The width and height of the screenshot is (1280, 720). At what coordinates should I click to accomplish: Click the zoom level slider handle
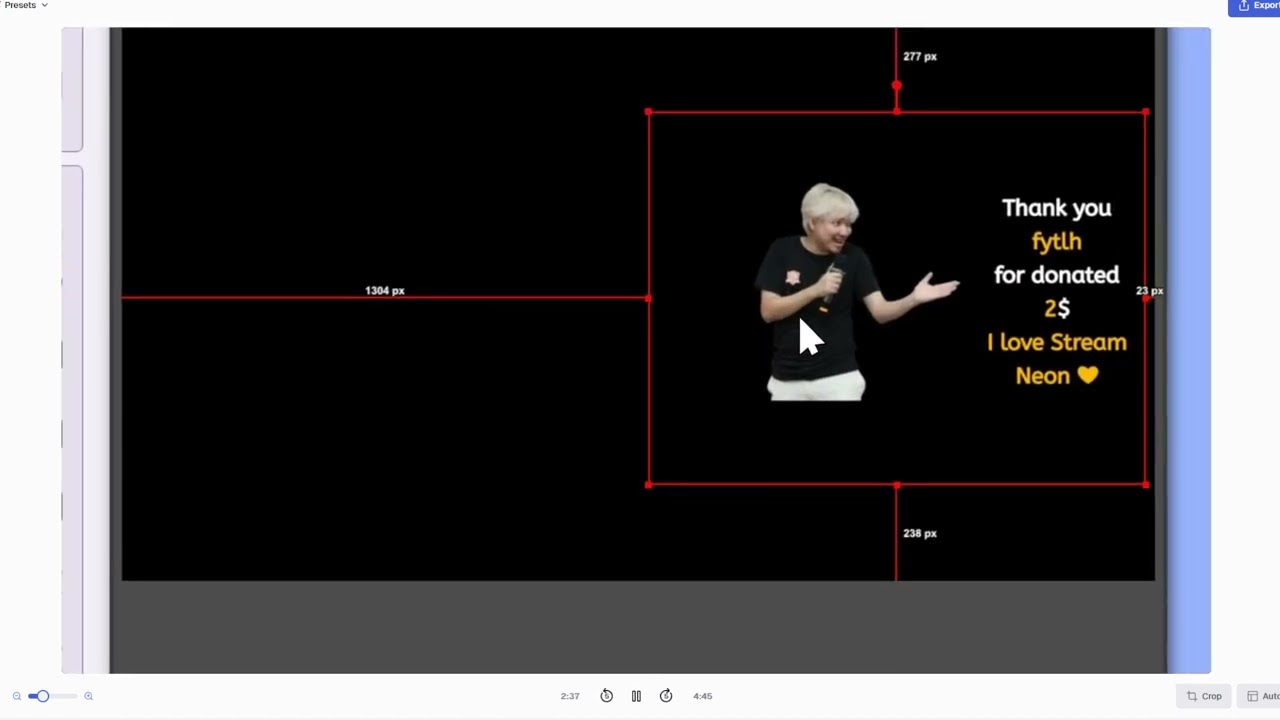41,696
